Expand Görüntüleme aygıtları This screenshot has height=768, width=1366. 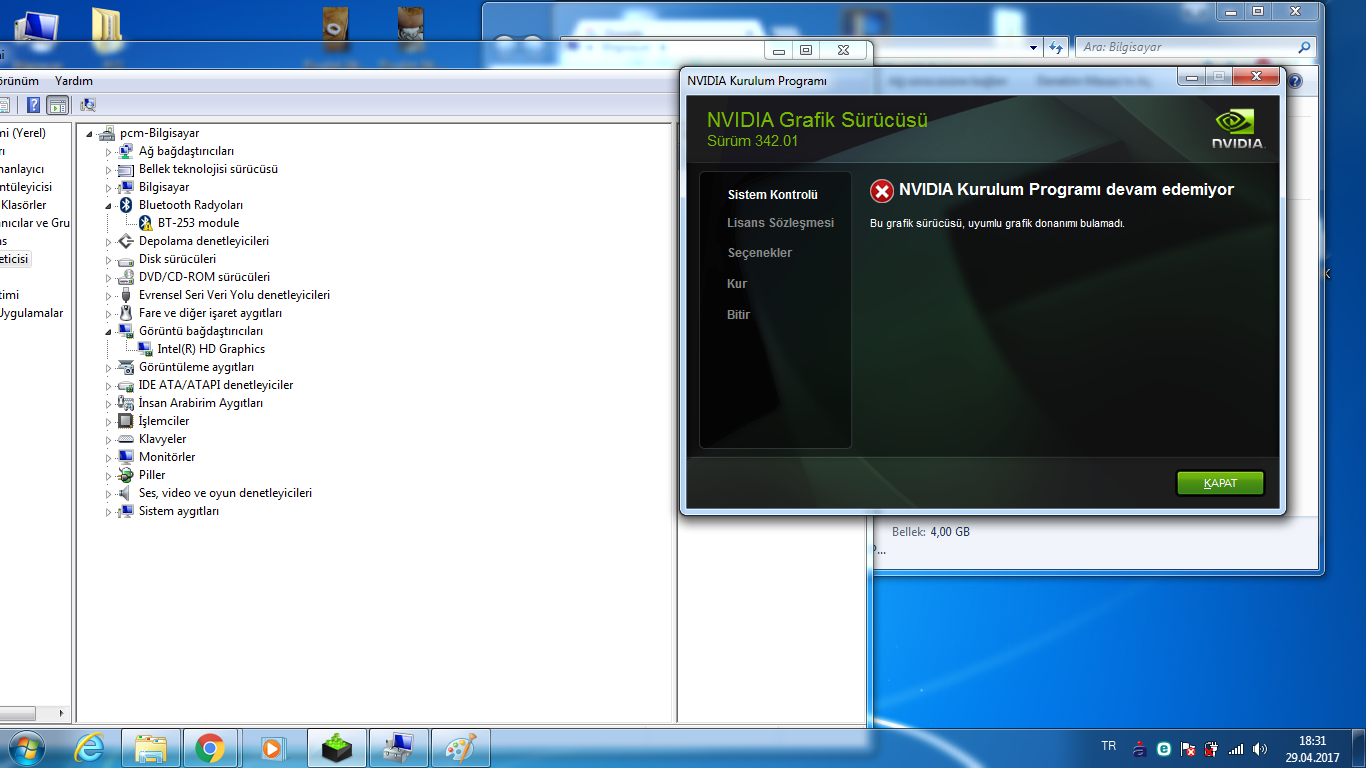(x=109, y=368)
